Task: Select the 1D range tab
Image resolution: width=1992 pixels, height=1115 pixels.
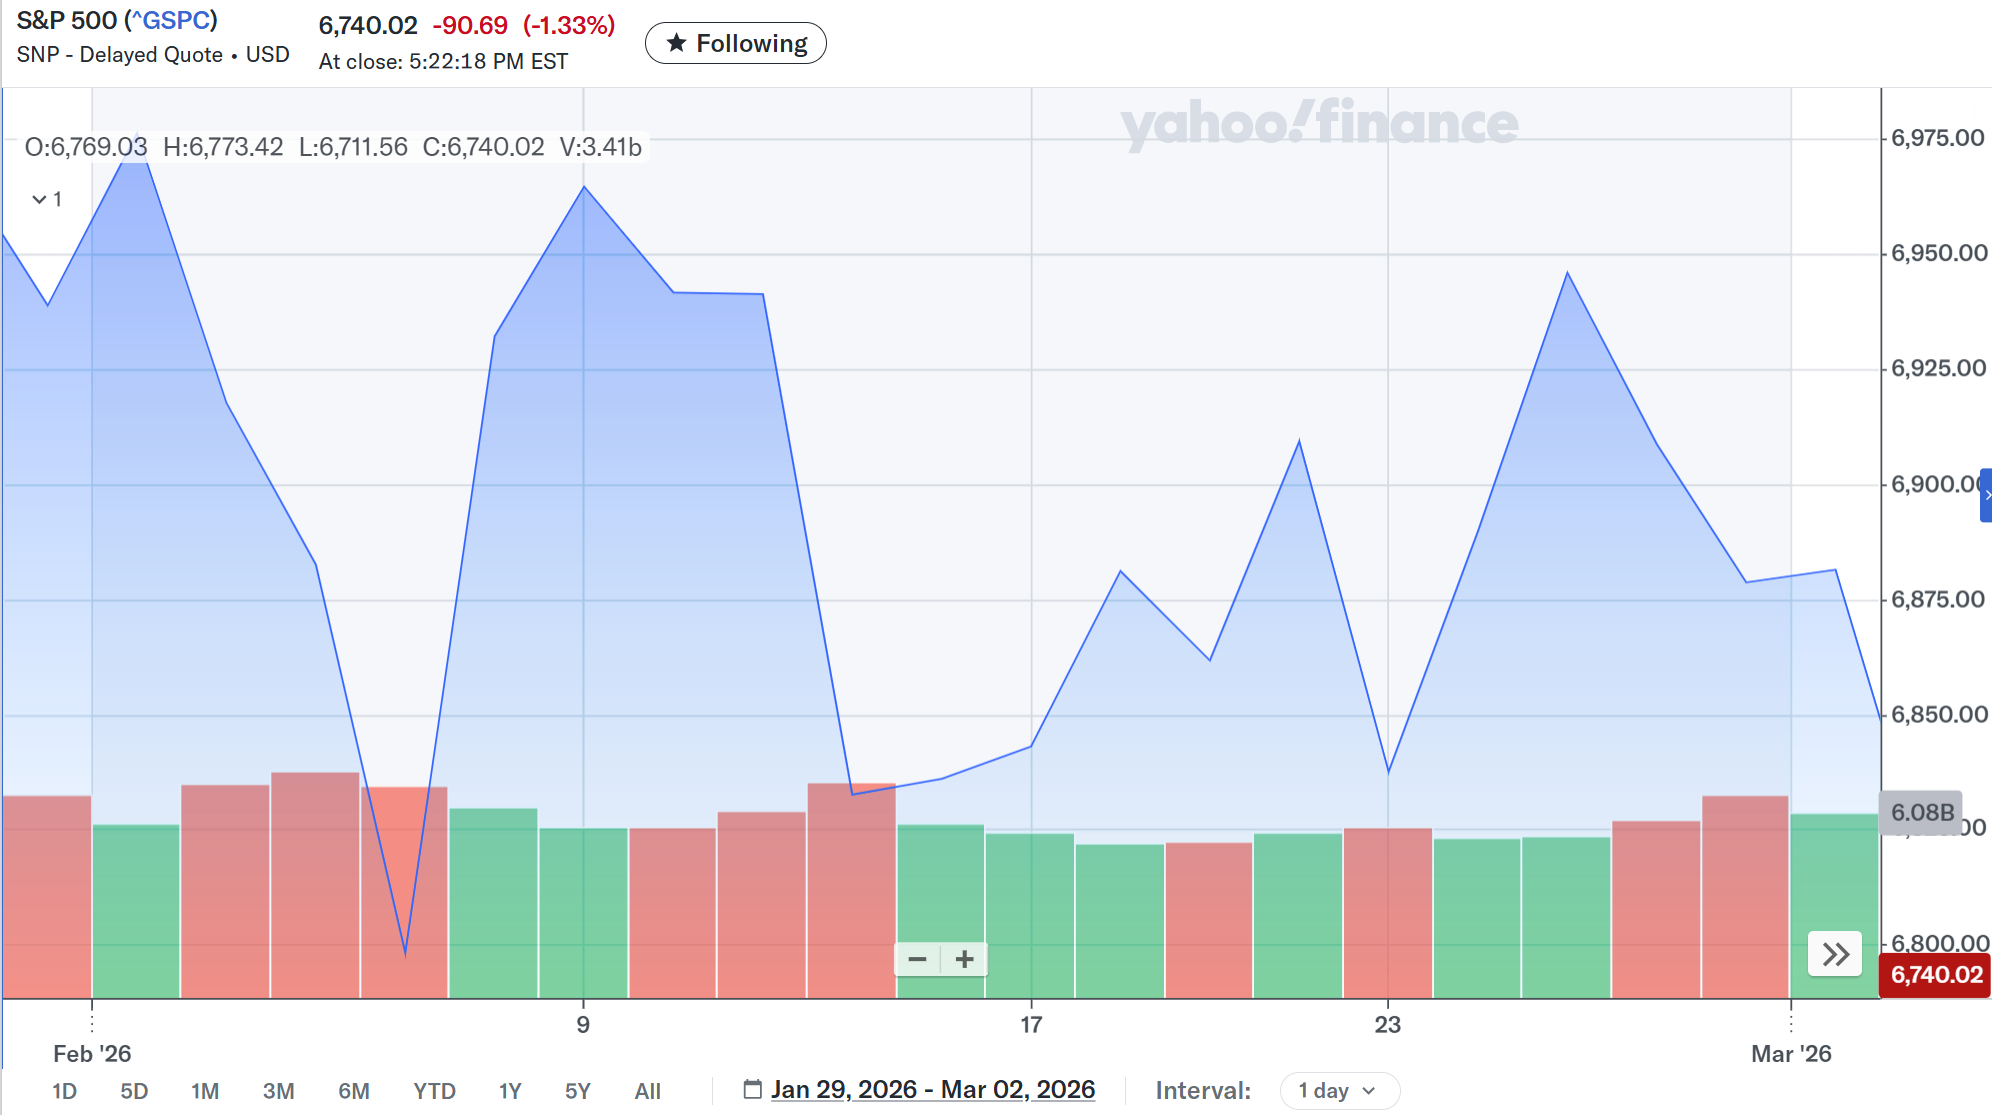Action: [64, 1091]
